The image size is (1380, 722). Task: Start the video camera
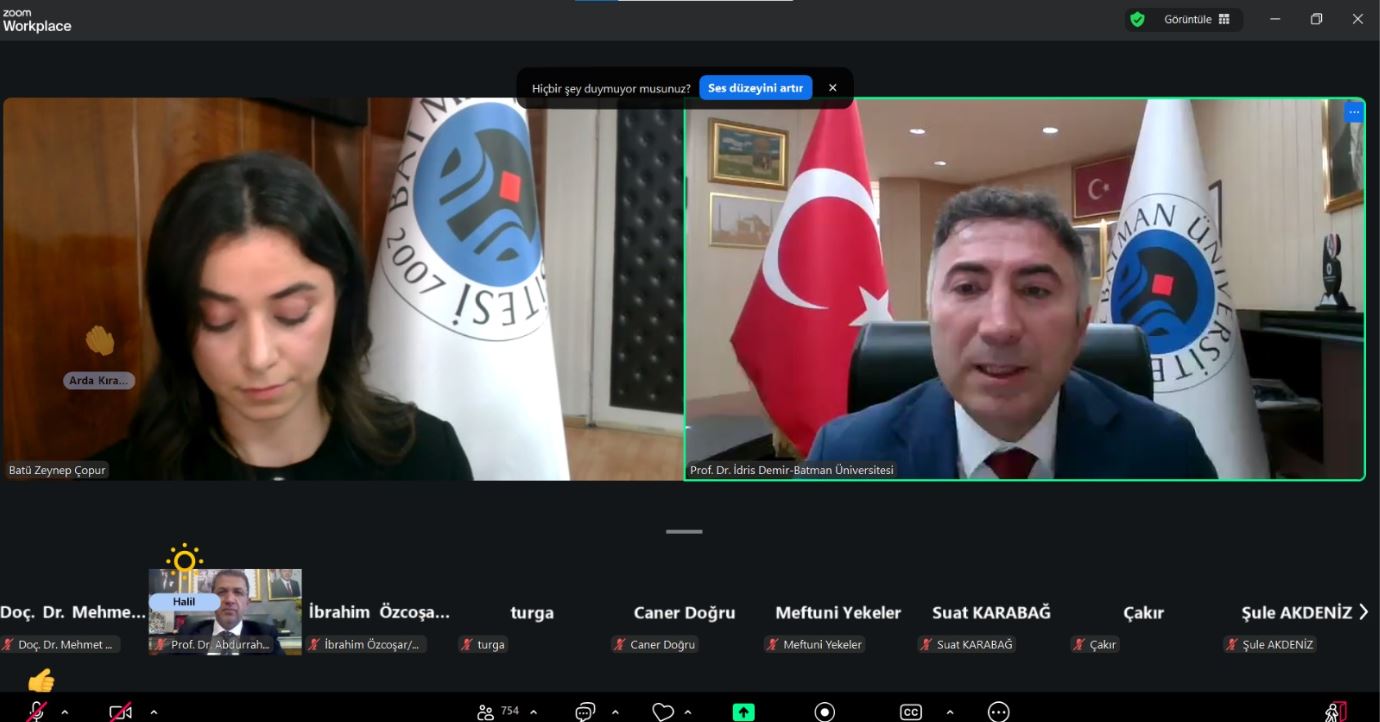click(x=120, y=711)
